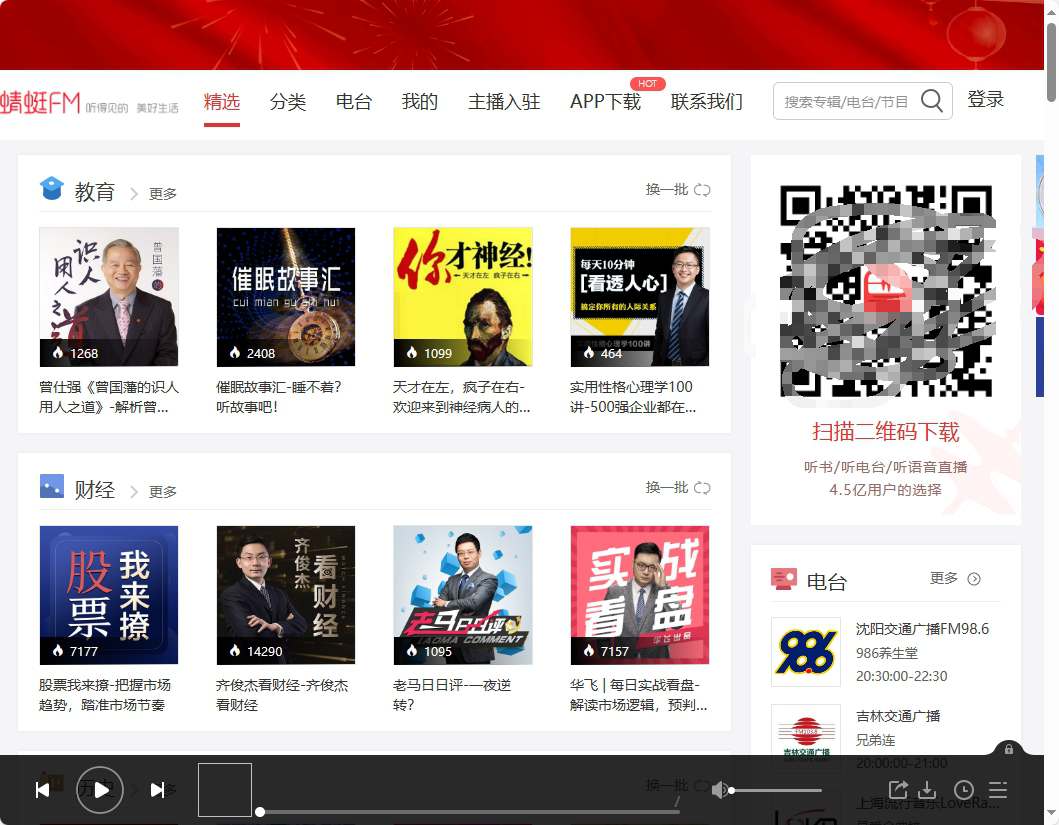Image resolution: width=1059 pixels, height=825 pixels.
Task: Click 更多 in the radio station panel
Action: click(x=944, y=579)
